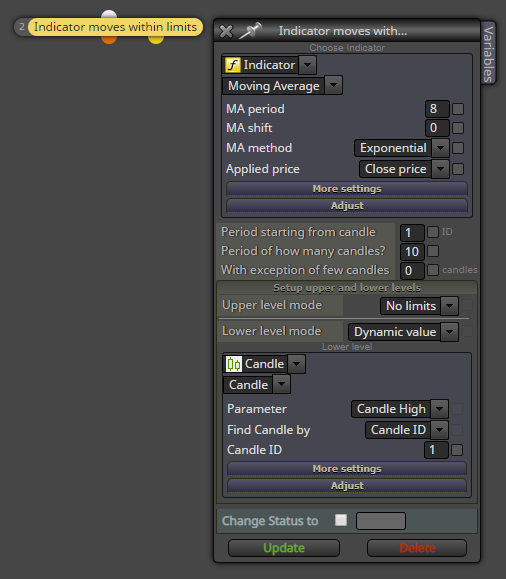Close the Indicator moves within limits panel
The image size is (506, 579).
click(226, 31)
